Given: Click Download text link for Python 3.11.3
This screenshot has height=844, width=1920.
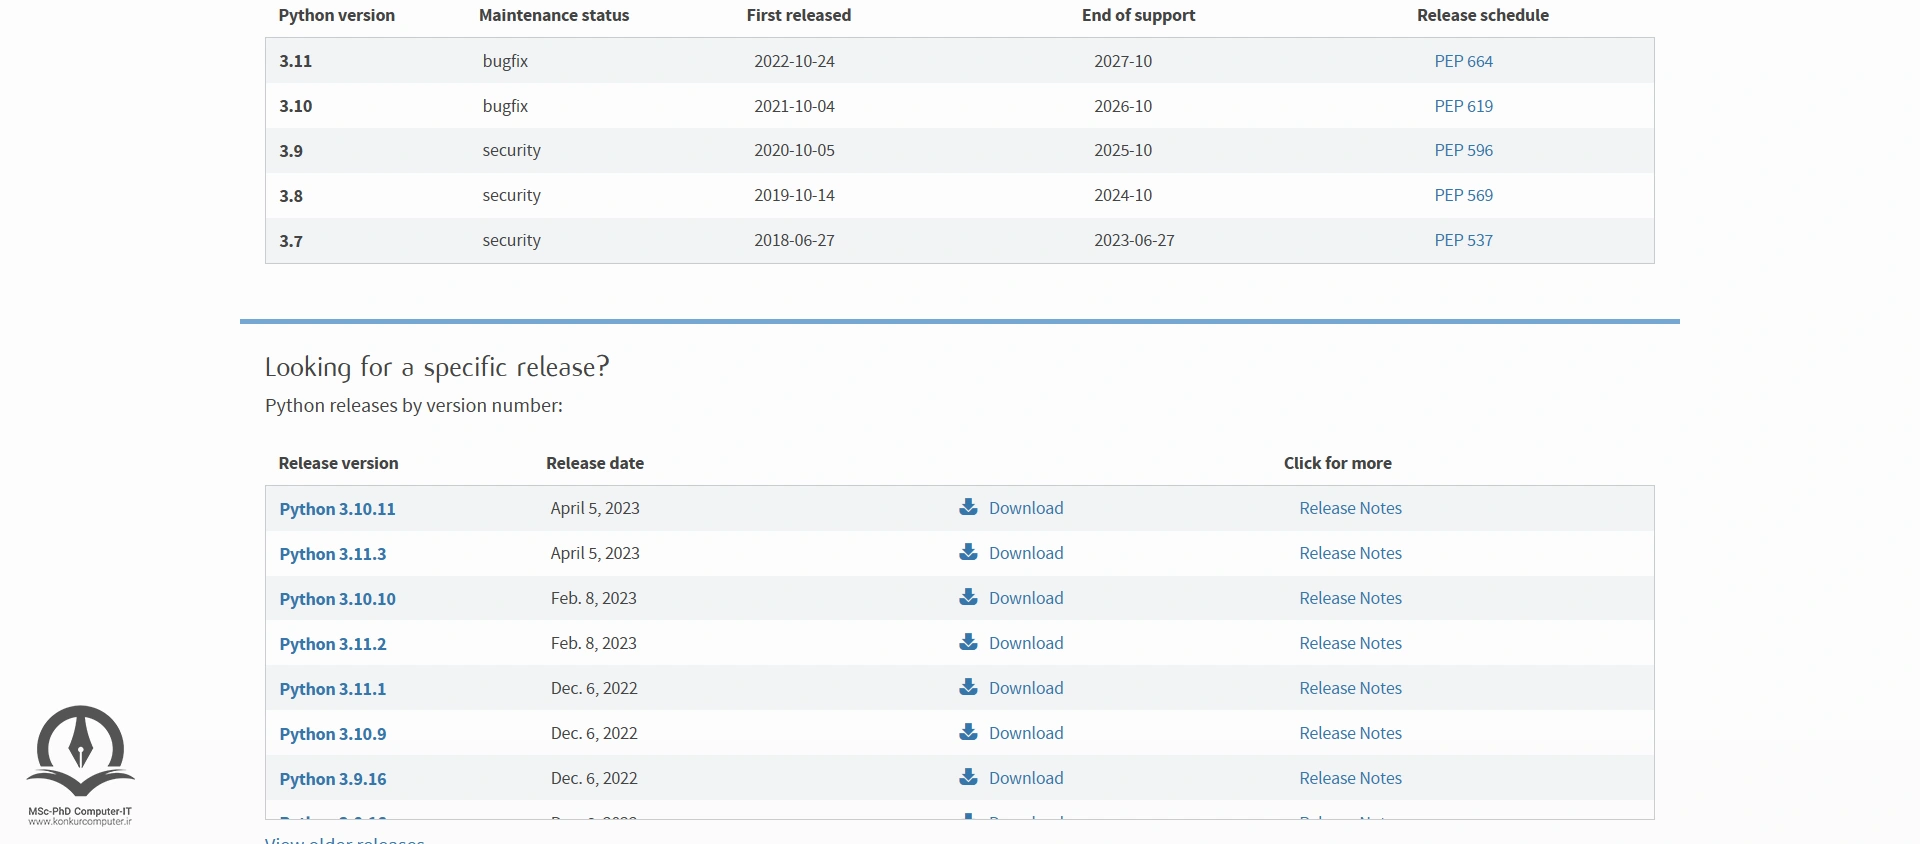Looking at the screenshot, I should tap(1026, 553).
